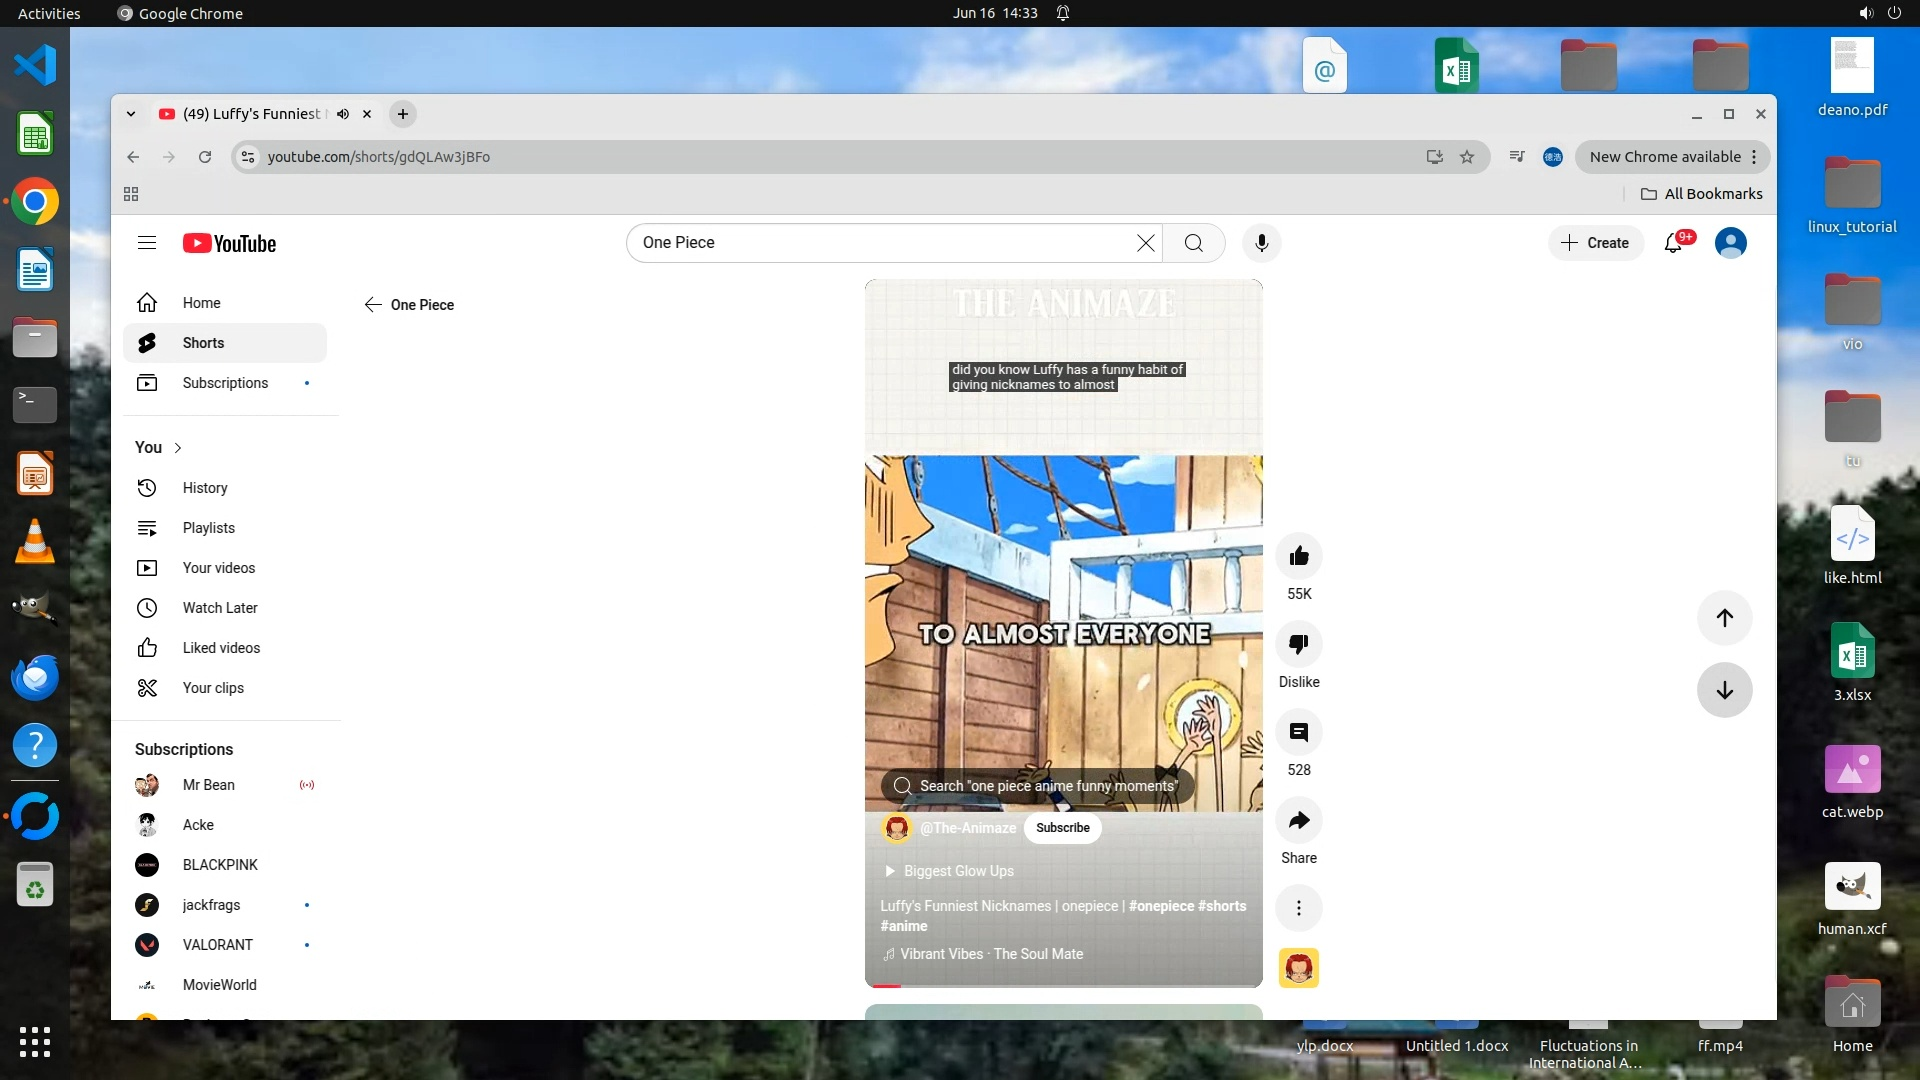This screenshot has height=1080, width=1920.
Task: Bookmark this page with star icon
Action: (1467, 157)
